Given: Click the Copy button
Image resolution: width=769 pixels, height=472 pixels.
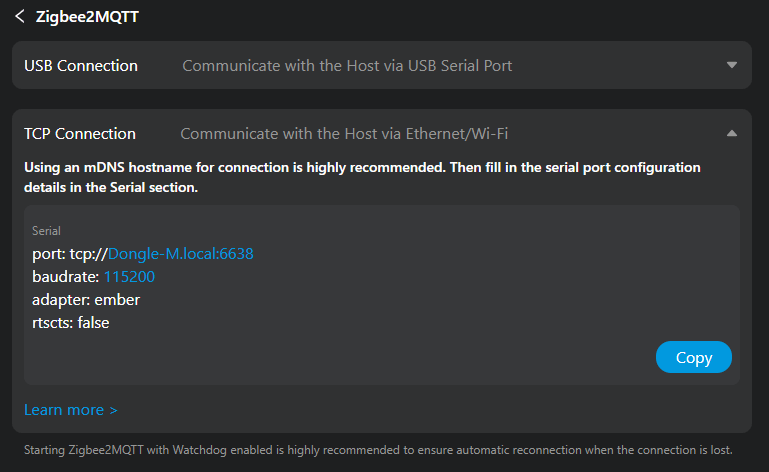Looking at the screenshot, I should click(693, 357).
